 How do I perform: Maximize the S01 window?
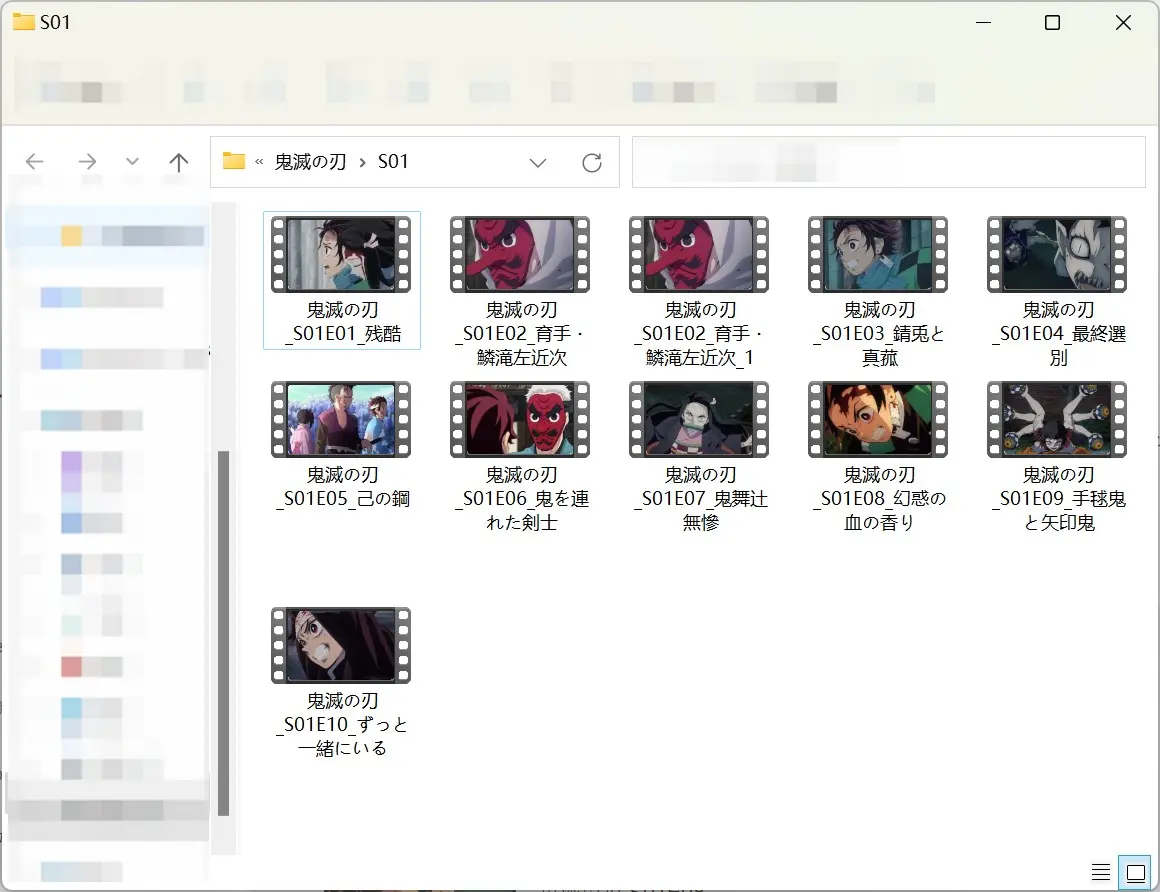(x=1052, y=23)
